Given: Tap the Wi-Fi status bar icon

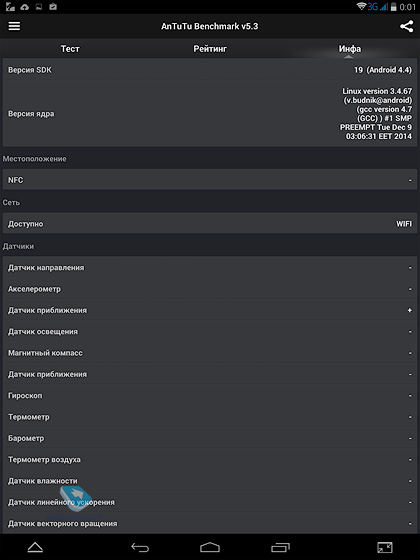Looking at the screenshot, I should pyautogui.click(x=361, y=6).
